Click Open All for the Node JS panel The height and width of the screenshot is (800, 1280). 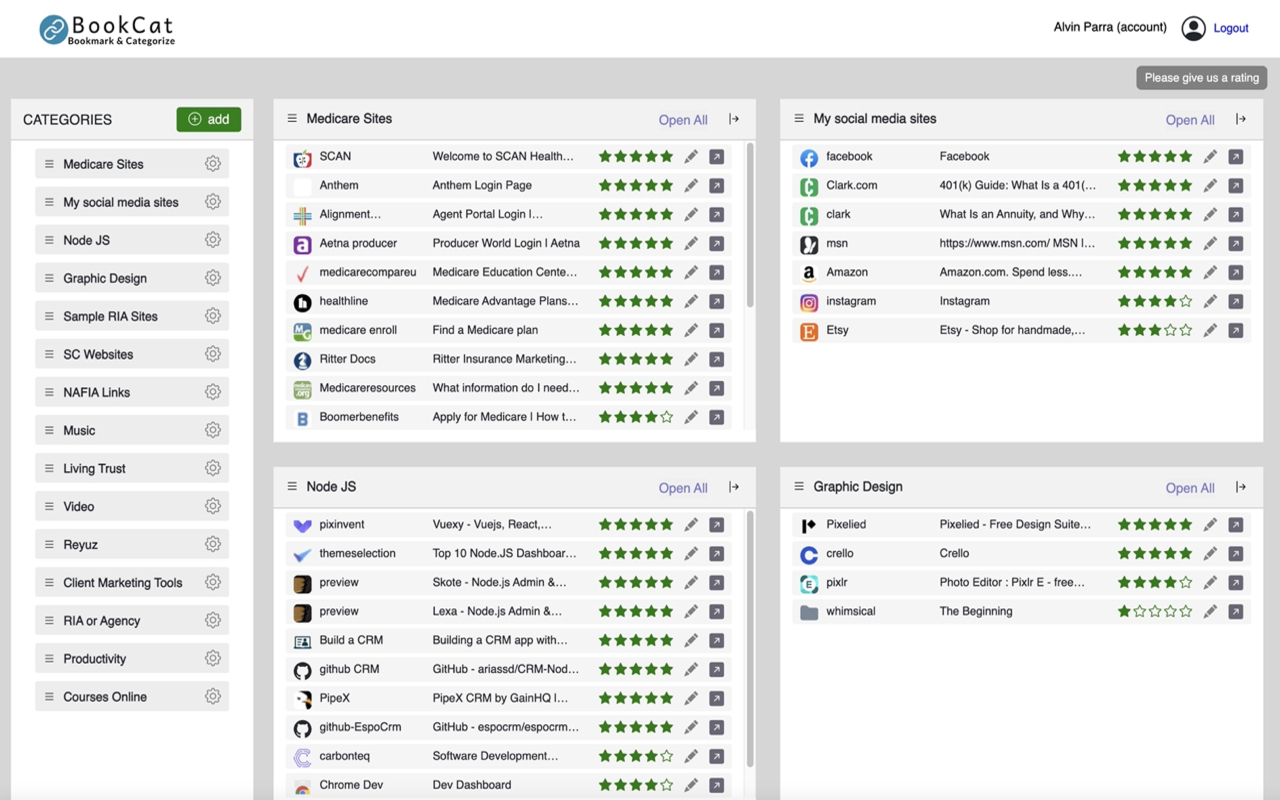(x=683, y=488)
